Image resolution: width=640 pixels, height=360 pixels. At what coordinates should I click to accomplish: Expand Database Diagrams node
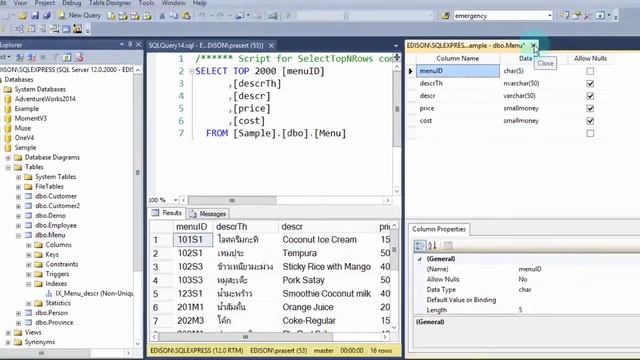point(8,158)
